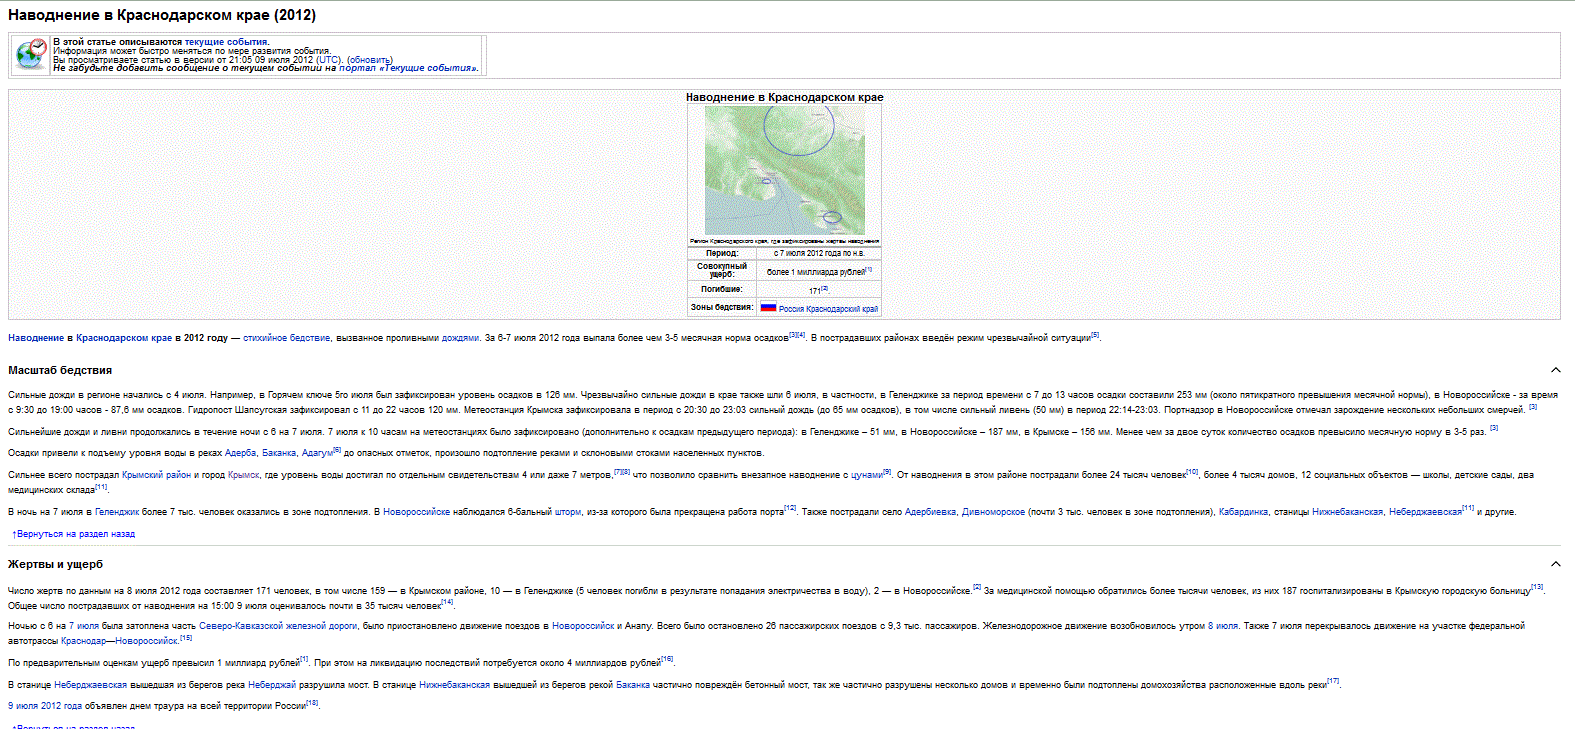Click the Russian flag icon in infobox
1575x729 pixels.
[x=768, y=307]
